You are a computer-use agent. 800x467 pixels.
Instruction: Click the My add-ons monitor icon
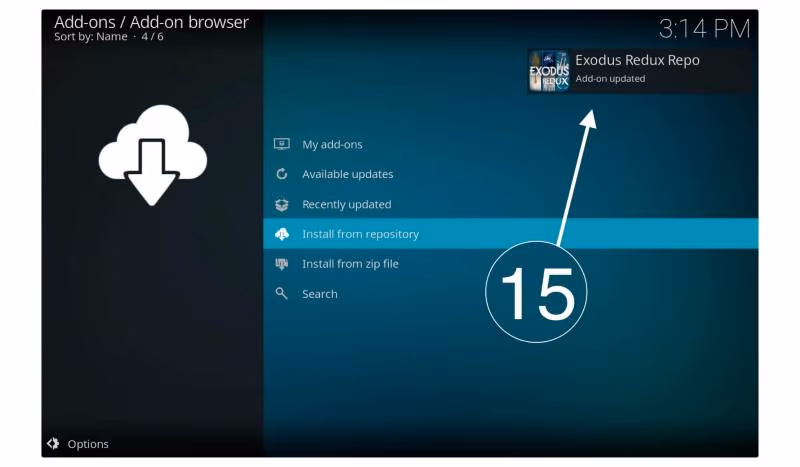click(282, 144)
